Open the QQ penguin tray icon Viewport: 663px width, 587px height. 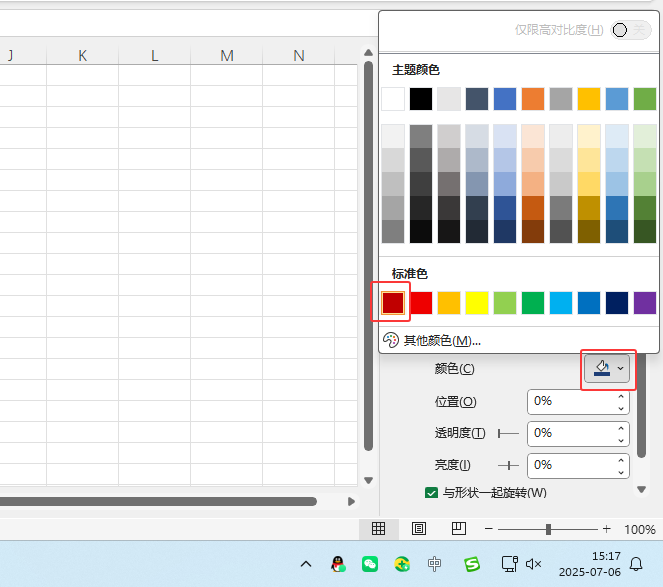pyautogui.click(x=338, y=564)
